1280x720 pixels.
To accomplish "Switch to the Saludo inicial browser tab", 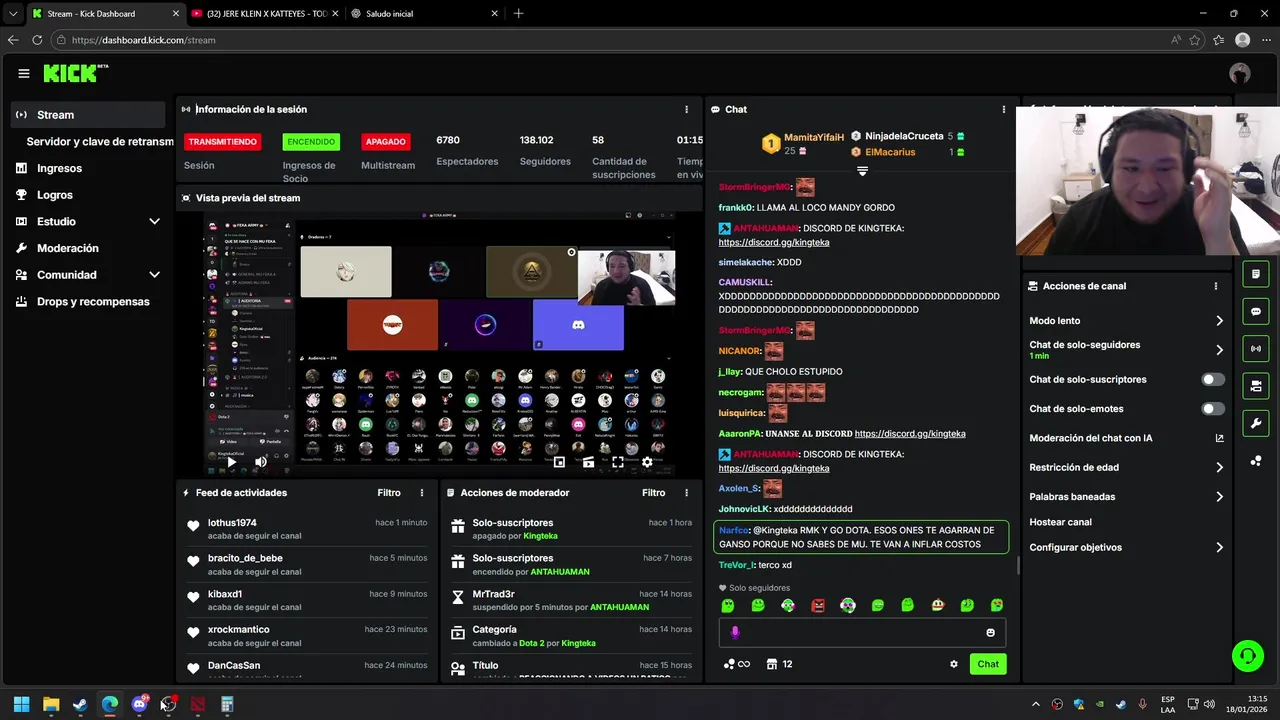I will (423, 14).
